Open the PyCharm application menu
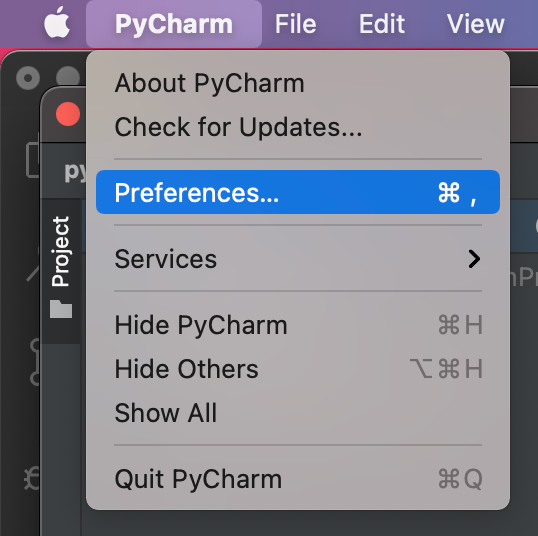 click(x=174, y=24)
